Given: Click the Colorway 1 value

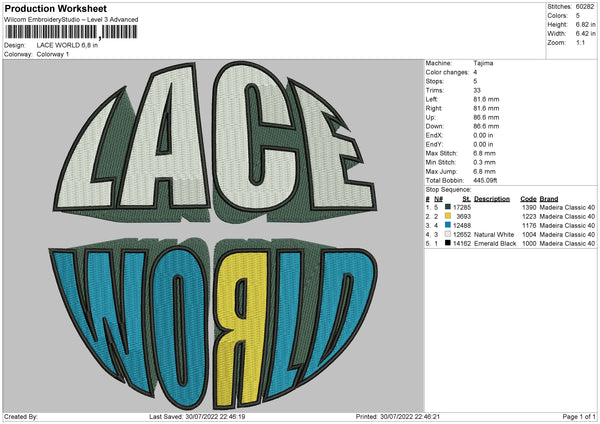Looking at the screenshot, I should click(53, 54).
